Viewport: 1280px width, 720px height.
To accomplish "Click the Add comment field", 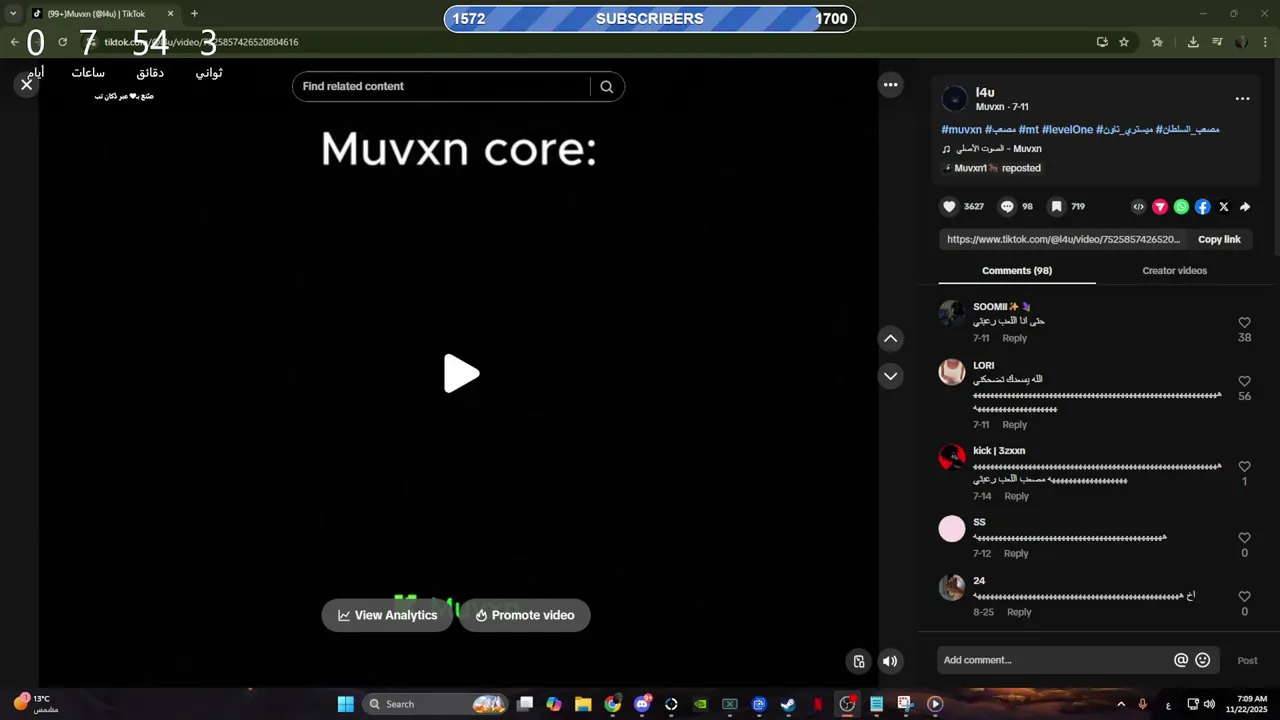I will pos(1055,660).
